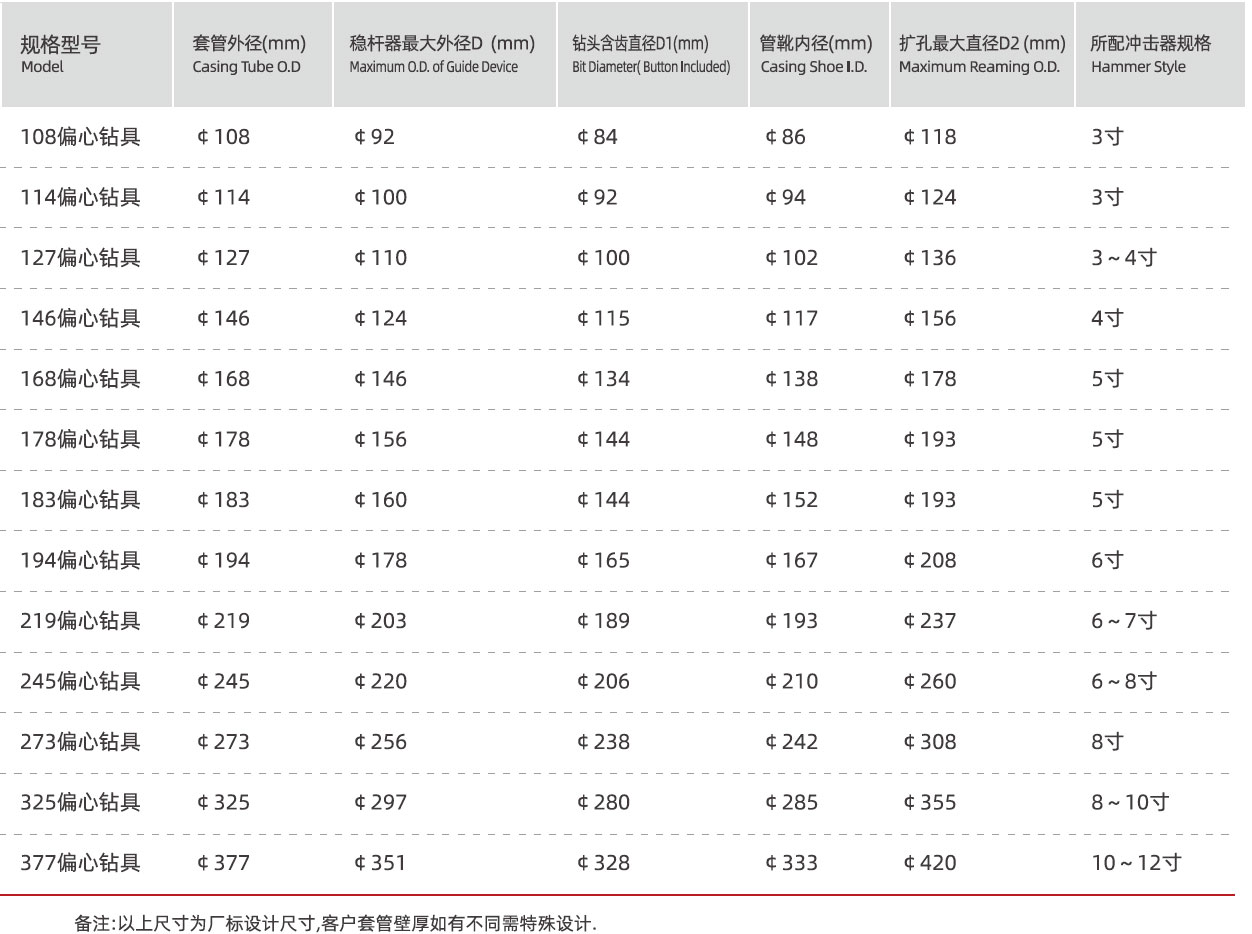Select the 10～12寸 hammer style cell
The width and height of the screenshot is (1252, 934).
pos(1135,863)
